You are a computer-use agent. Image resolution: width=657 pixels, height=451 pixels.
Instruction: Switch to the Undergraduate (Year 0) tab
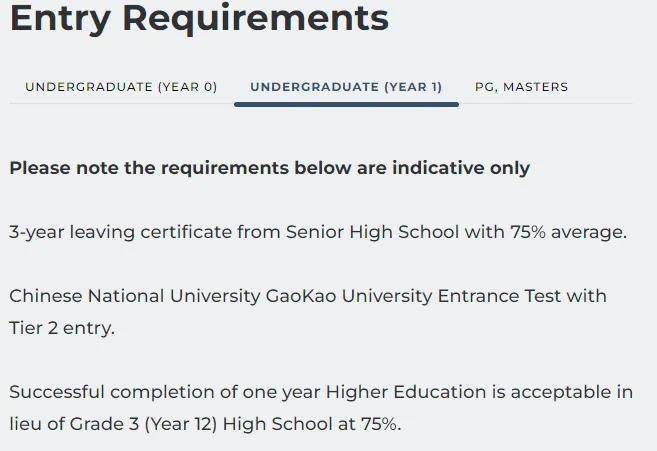pyautogui.click(x=121, y=87)
